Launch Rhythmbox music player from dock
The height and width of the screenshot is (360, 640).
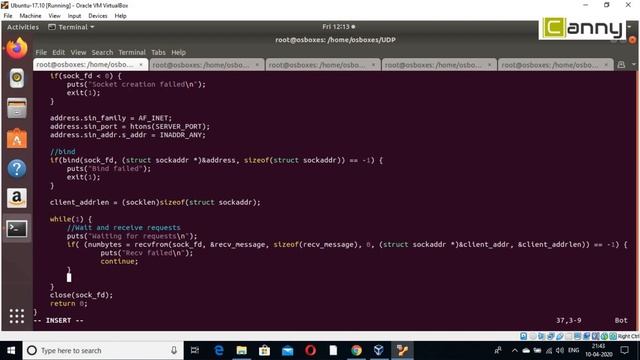(17, 78)
